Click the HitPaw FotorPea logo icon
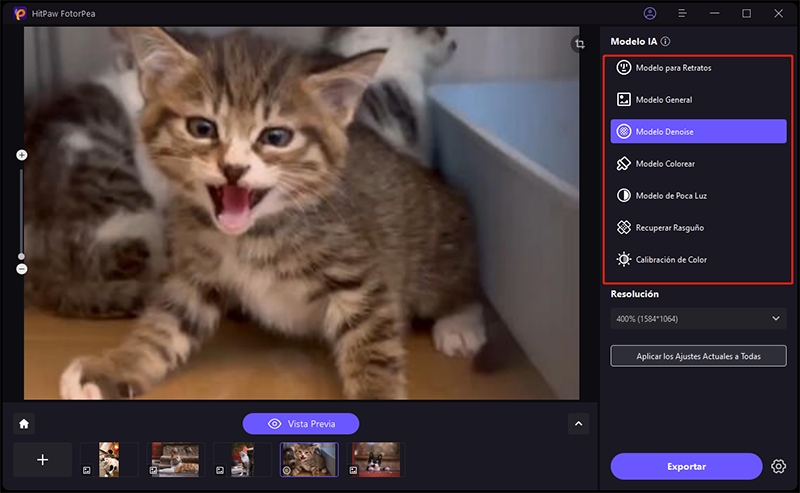This screenshot has width=800, height=493. click(20, 13)
